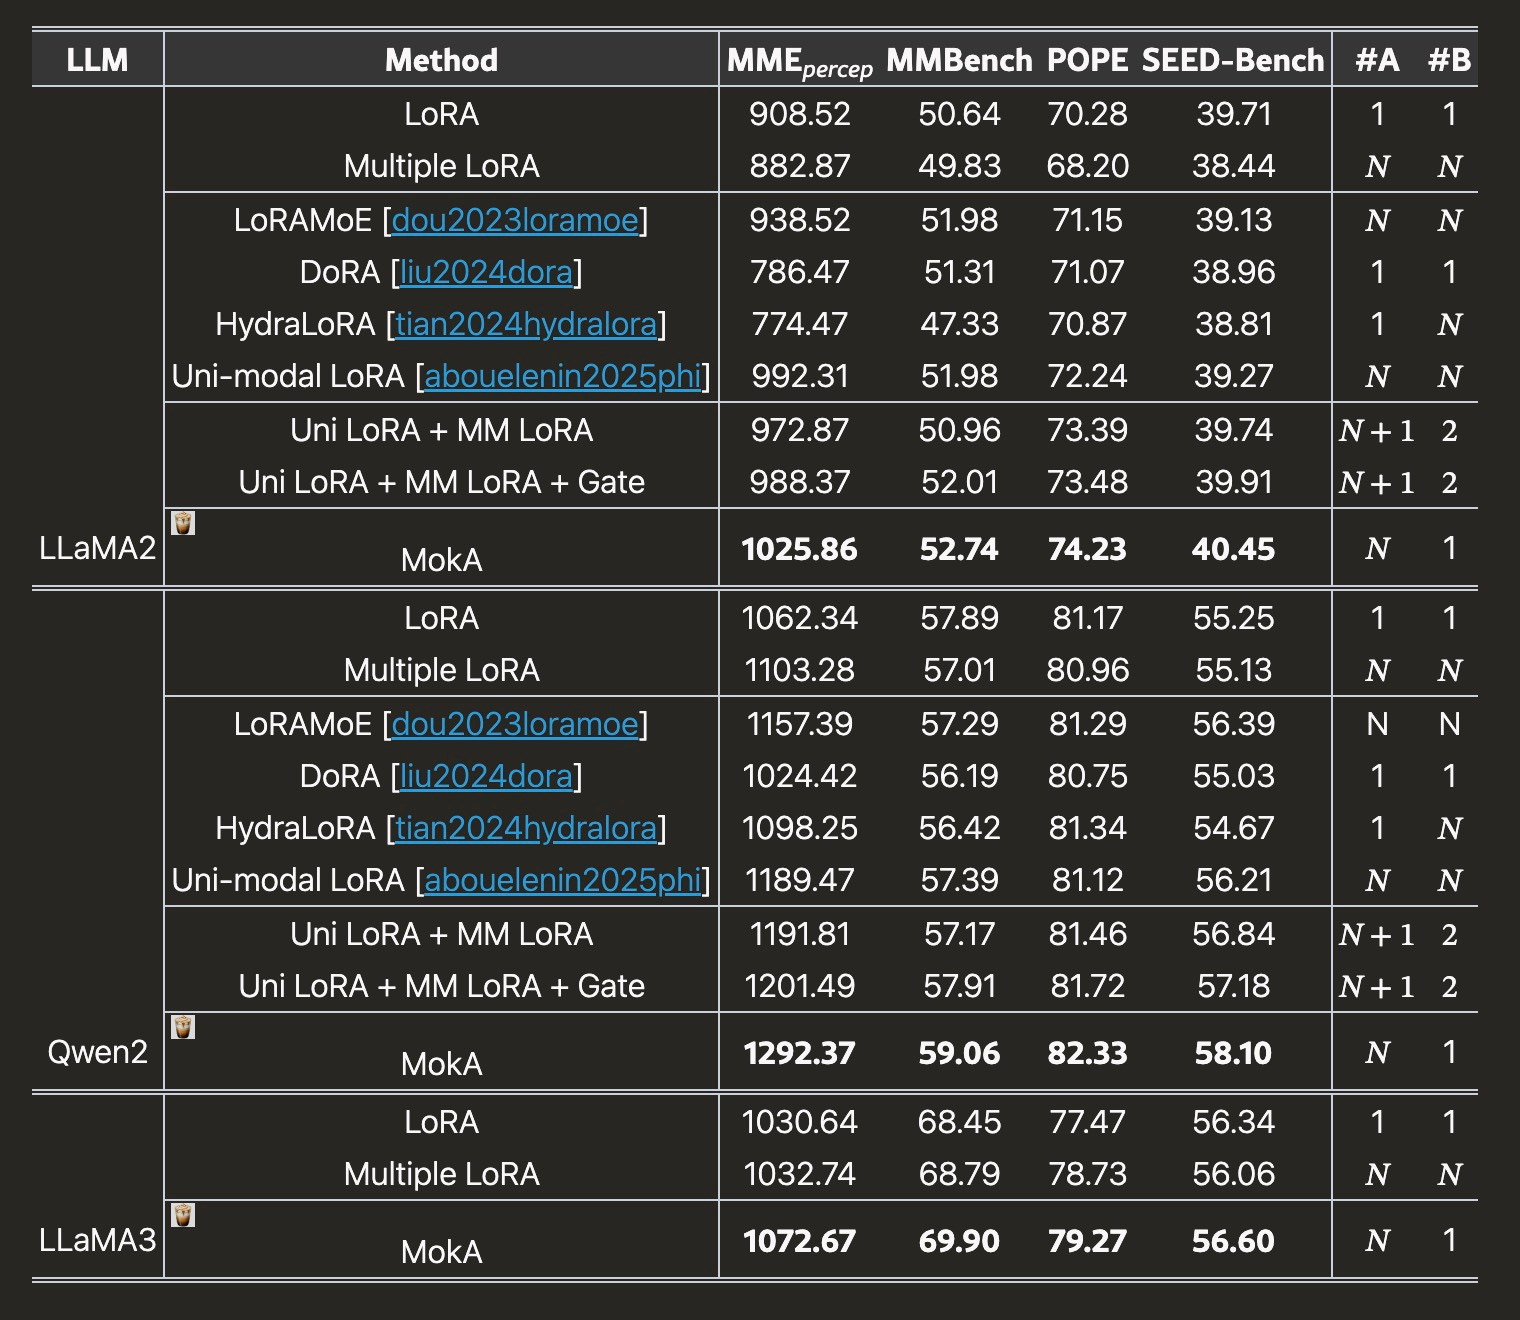1520x1320 pixels.
Task: Open the dou2023loramoe citation in LLaMA2 rows
Action: [x=515, y=220]
